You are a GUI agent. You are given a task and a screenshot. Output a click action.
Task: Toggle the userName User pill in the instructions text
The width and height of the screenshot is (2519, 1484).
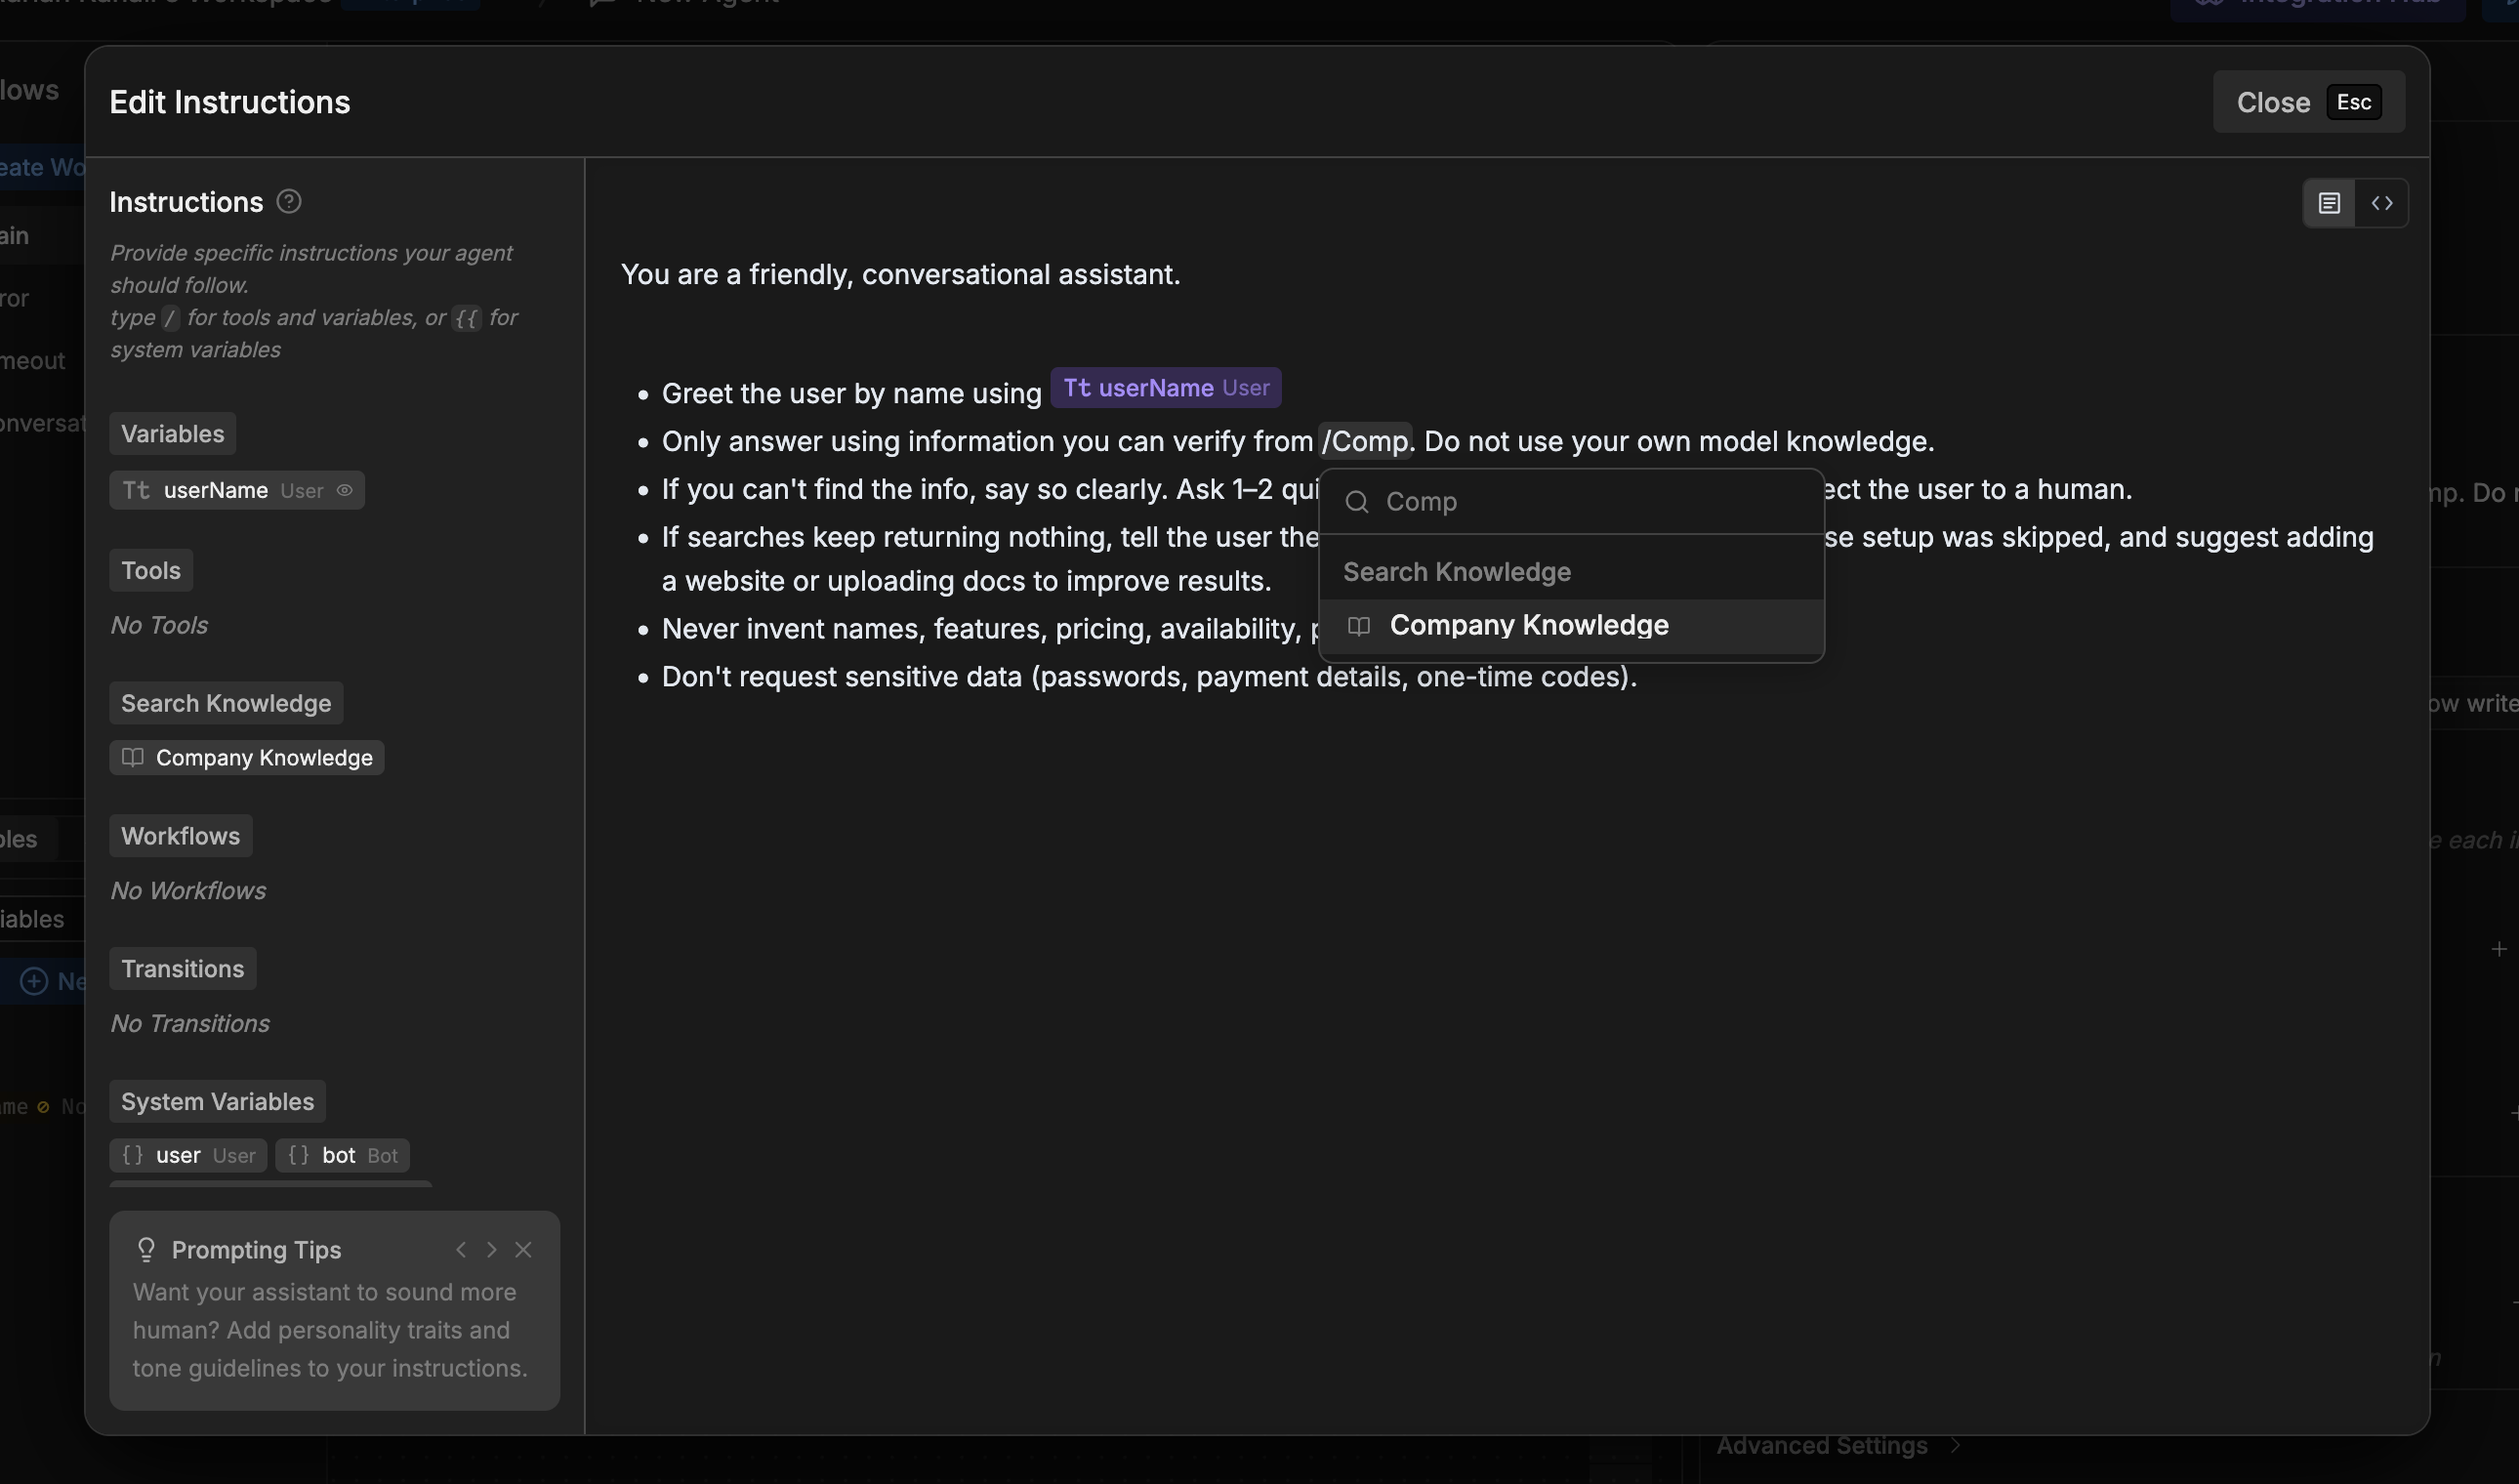click(x=1165, y=387)
